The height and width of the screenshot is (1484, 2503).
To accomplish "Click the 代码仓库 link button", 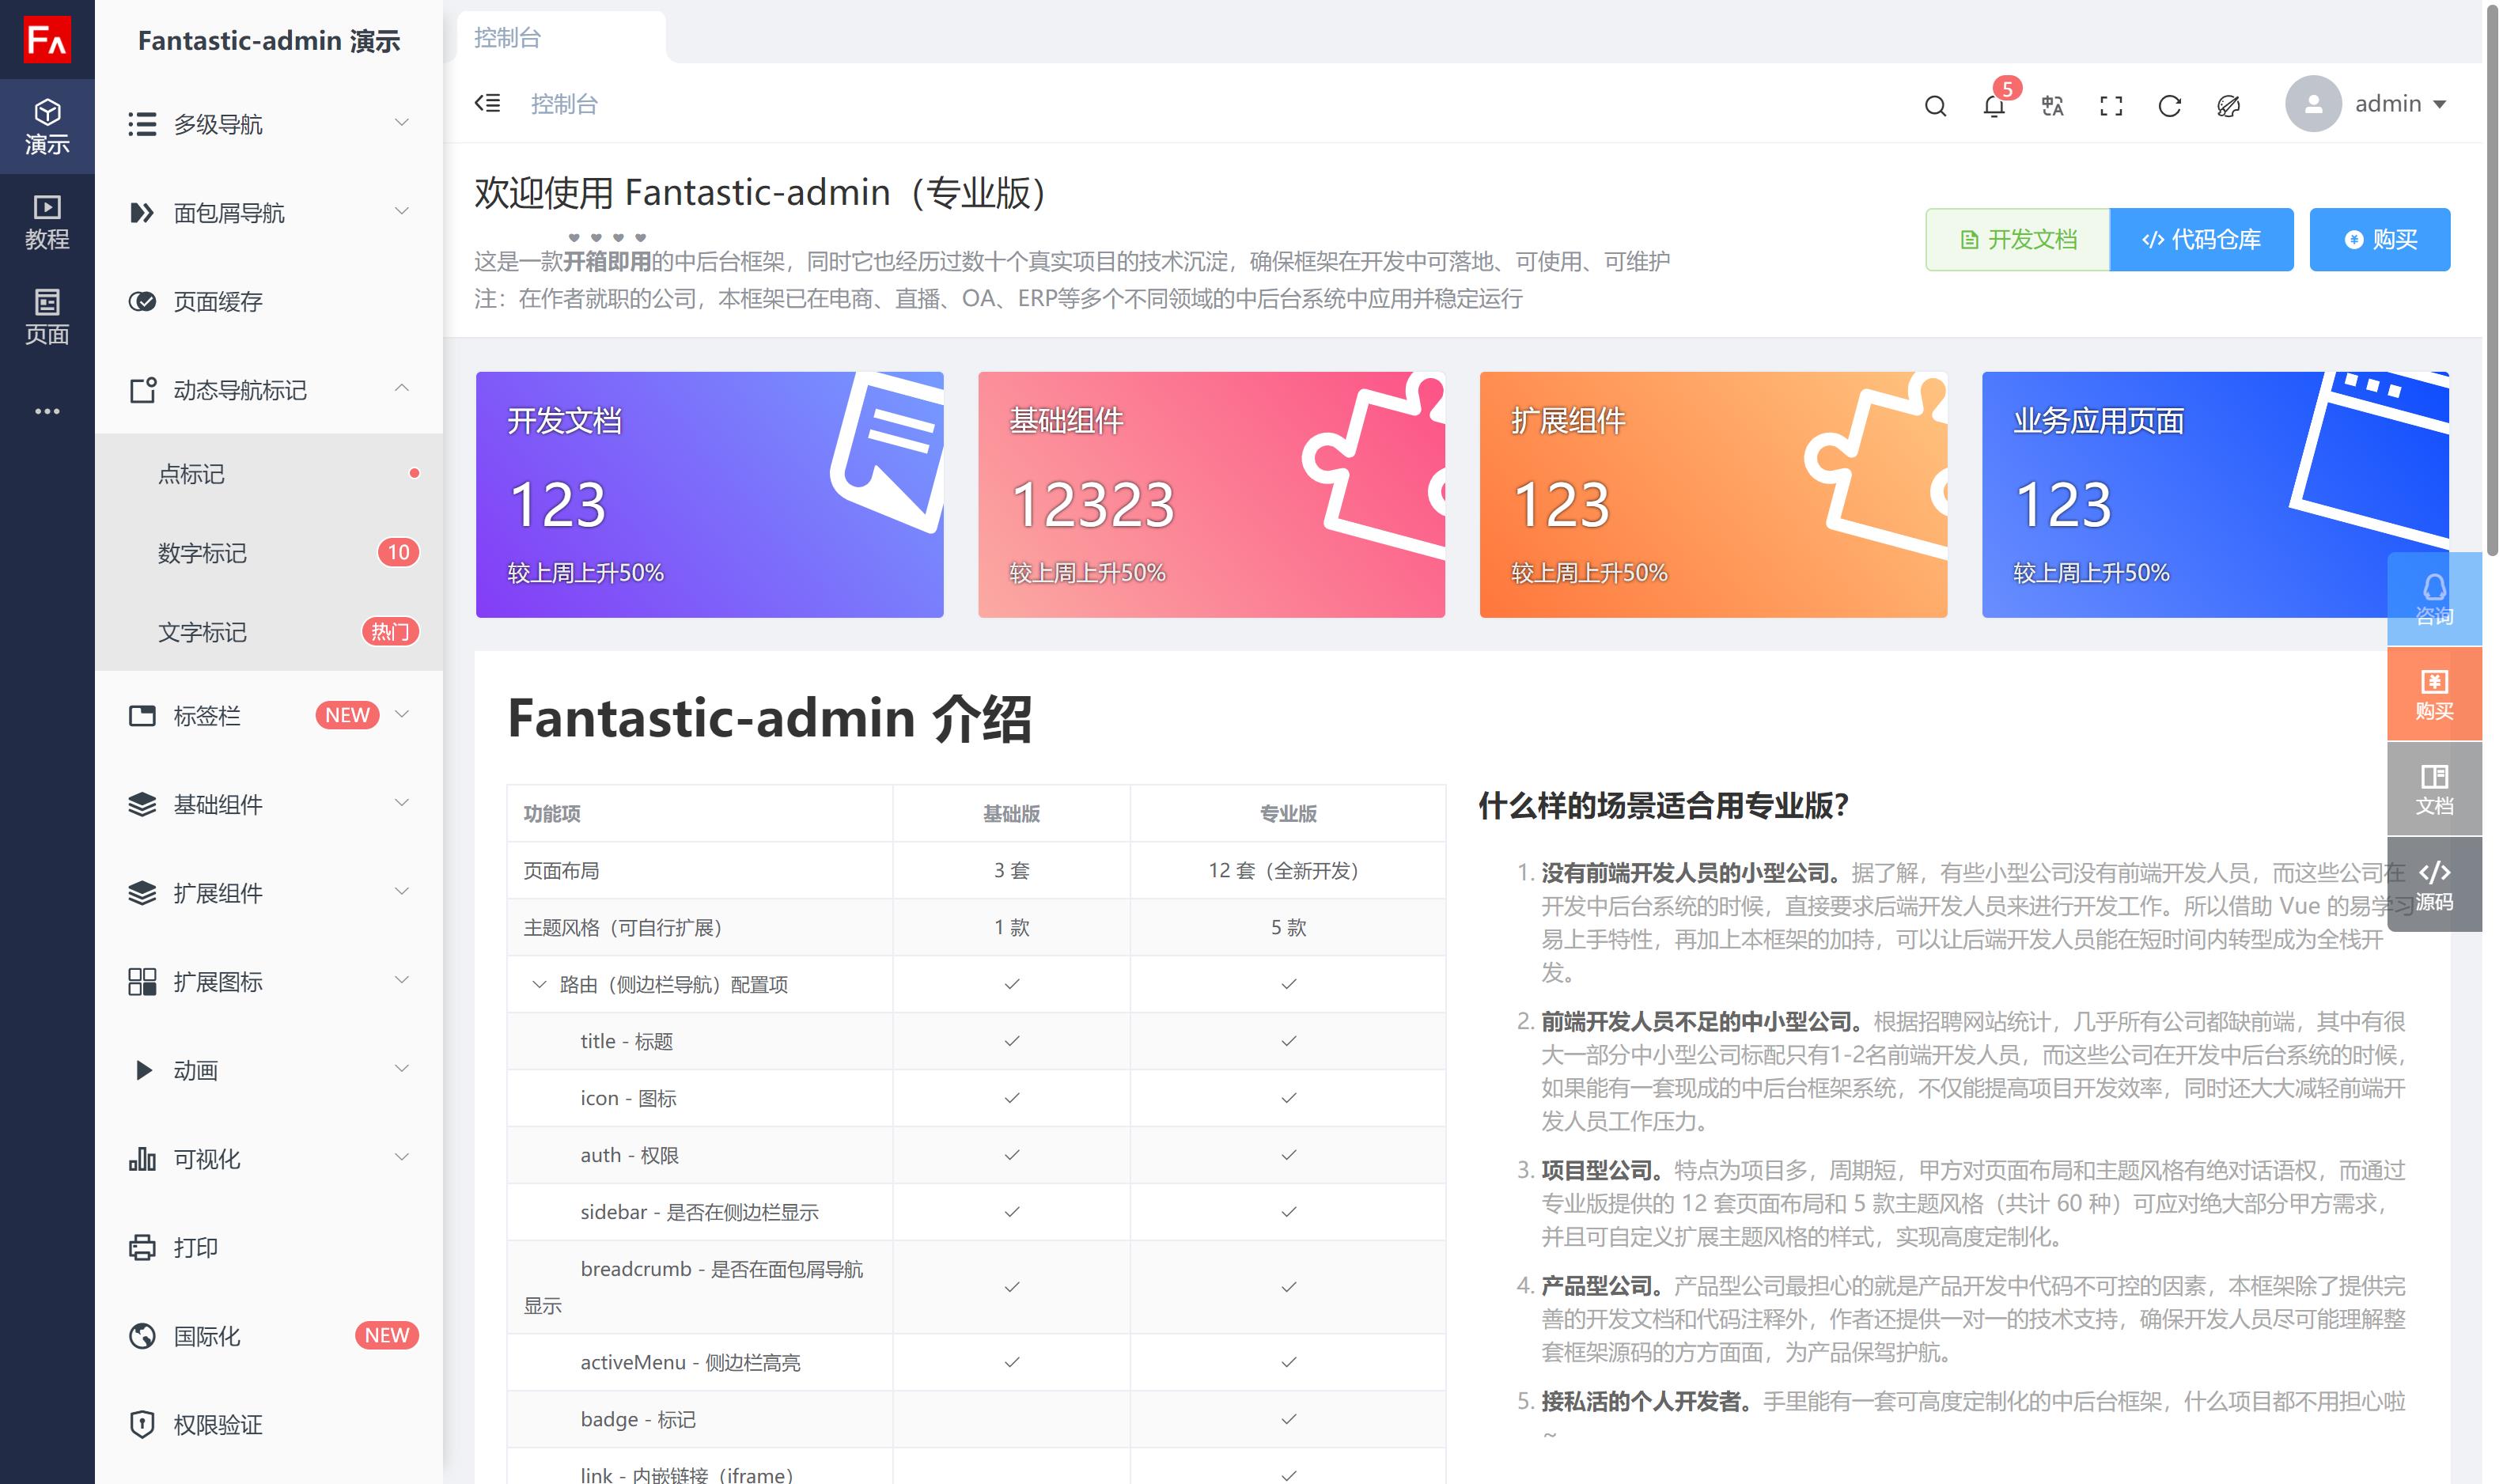I will (2205, 239).
